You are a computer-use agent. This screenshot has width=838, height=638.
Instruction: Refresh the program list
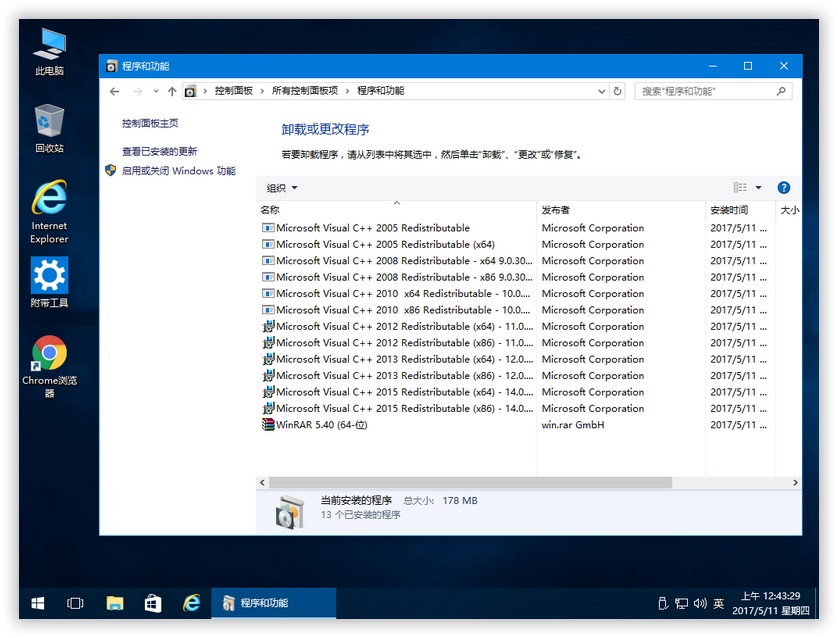pos(617,91)
